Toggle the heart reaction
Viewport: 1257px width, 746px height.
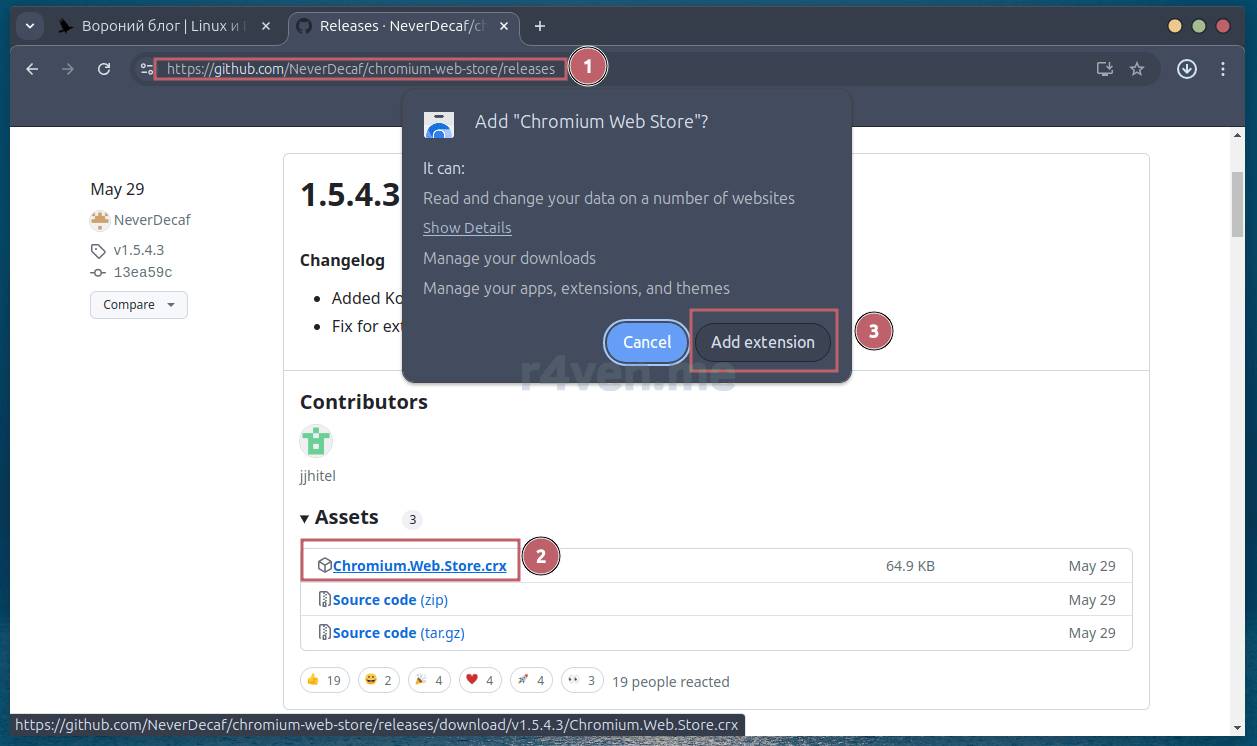pyautogui.click(x=480, y=681)
